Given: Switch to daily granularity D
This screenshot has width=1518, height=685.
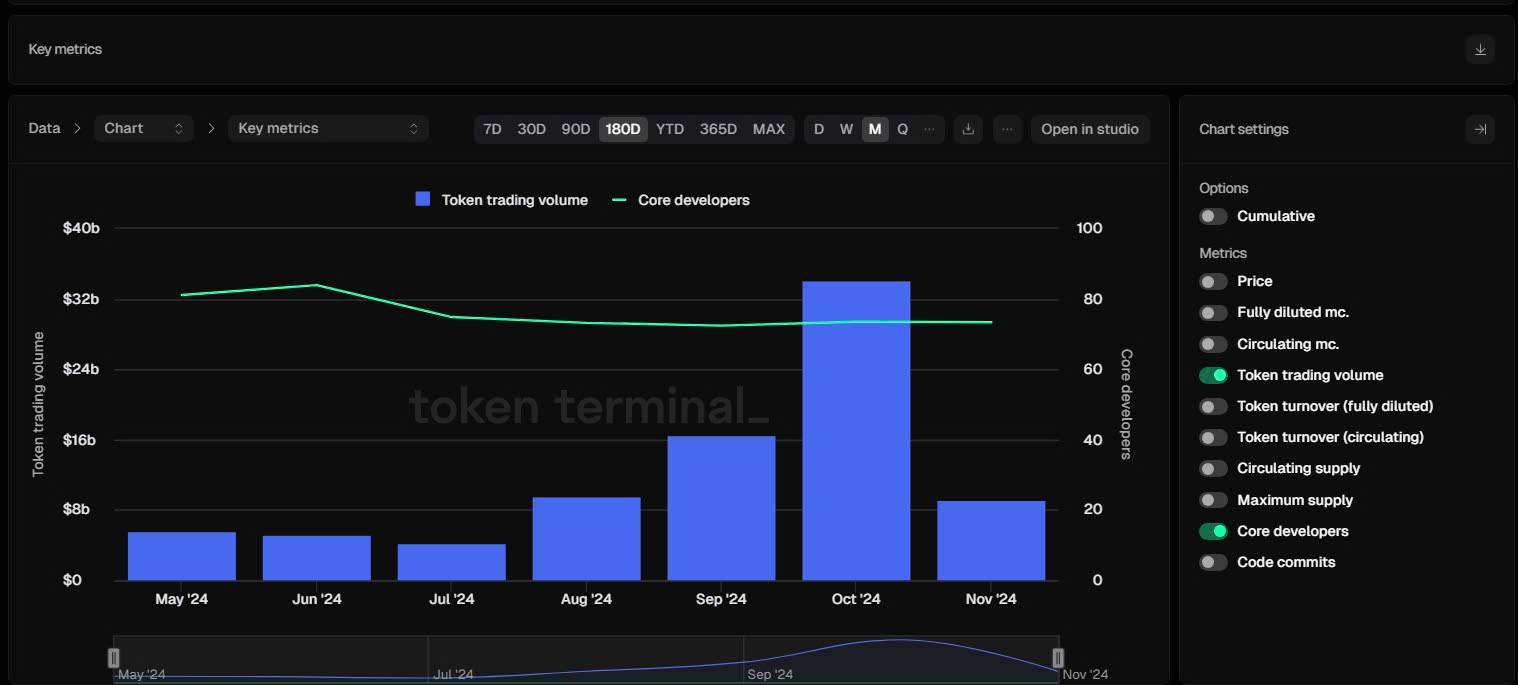Looking at the screenshot, I should (x=819, y=129).
